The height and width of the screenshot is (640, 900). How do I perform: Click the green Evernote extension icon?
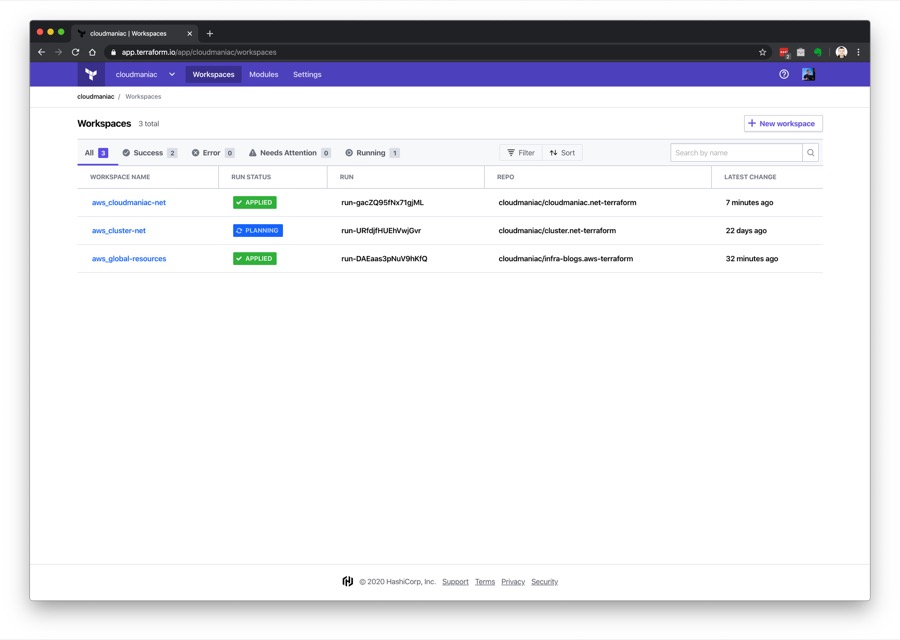click(818, 52)
